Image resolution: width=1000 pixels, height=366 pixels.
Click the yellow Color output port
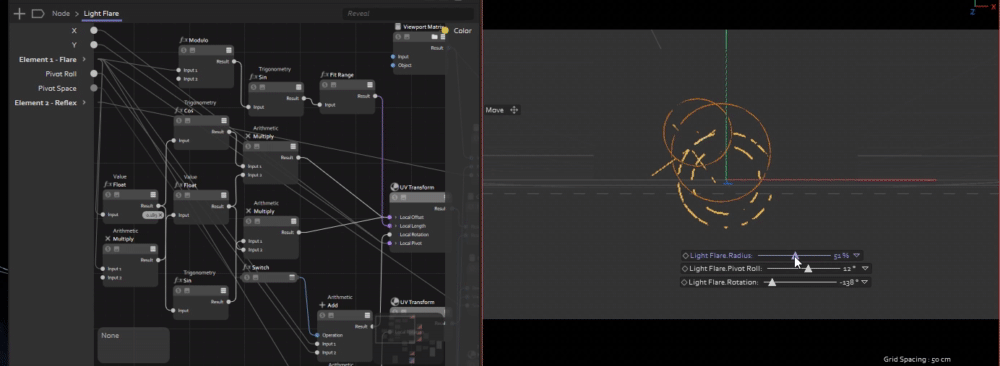(445, 30)
